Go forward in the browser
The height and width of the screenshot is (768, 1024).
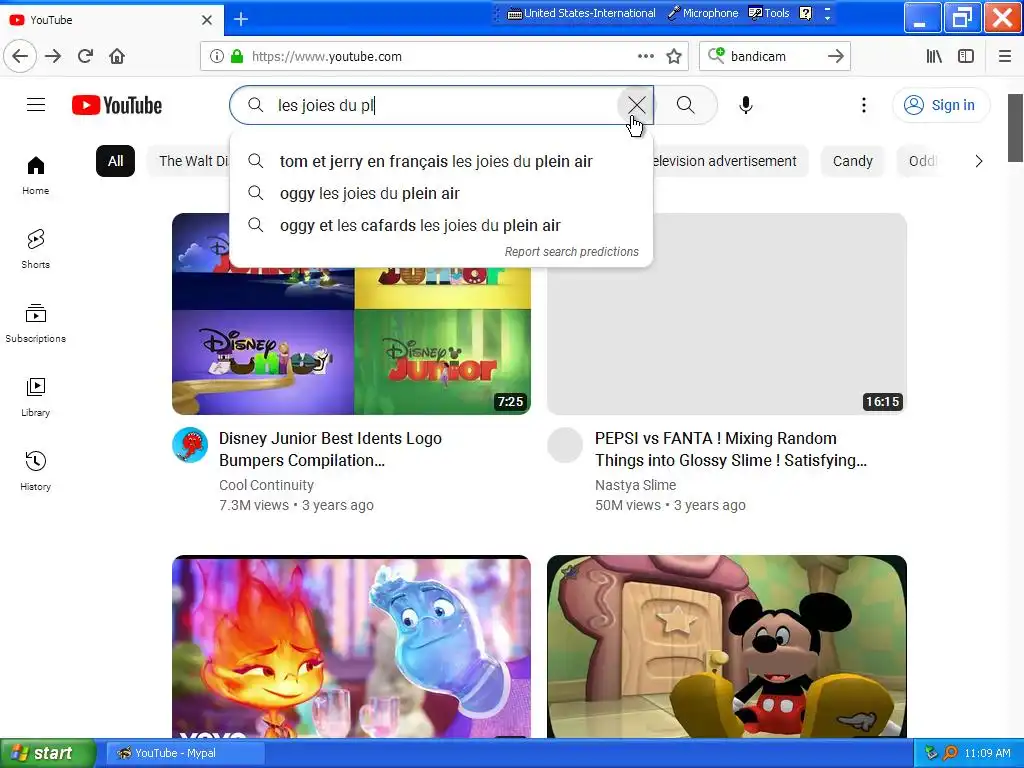click(53, 56)
